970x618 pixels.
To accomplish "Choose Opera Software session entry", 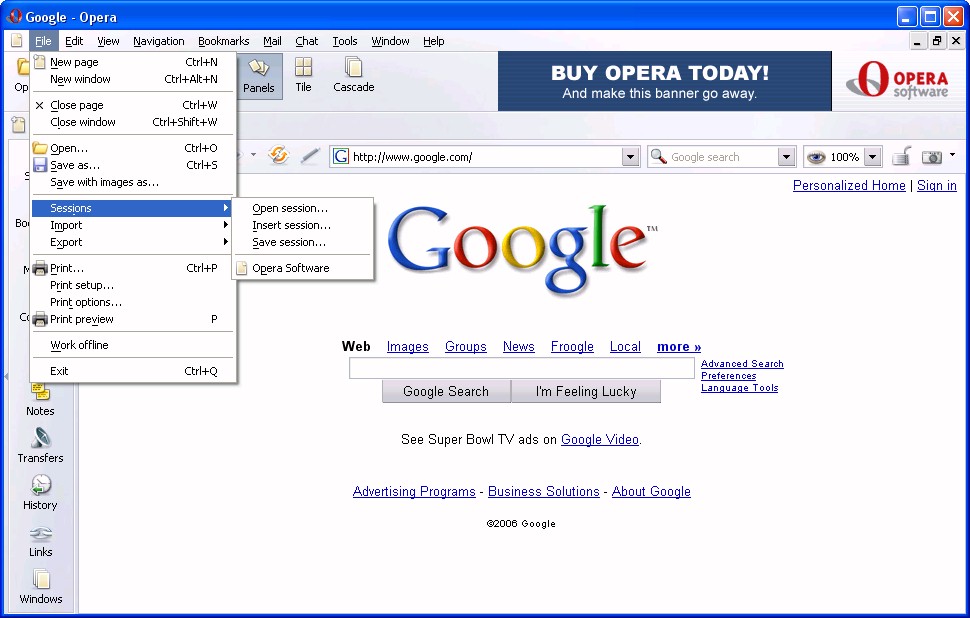I will pyautogui.click(x=303, y=268).
